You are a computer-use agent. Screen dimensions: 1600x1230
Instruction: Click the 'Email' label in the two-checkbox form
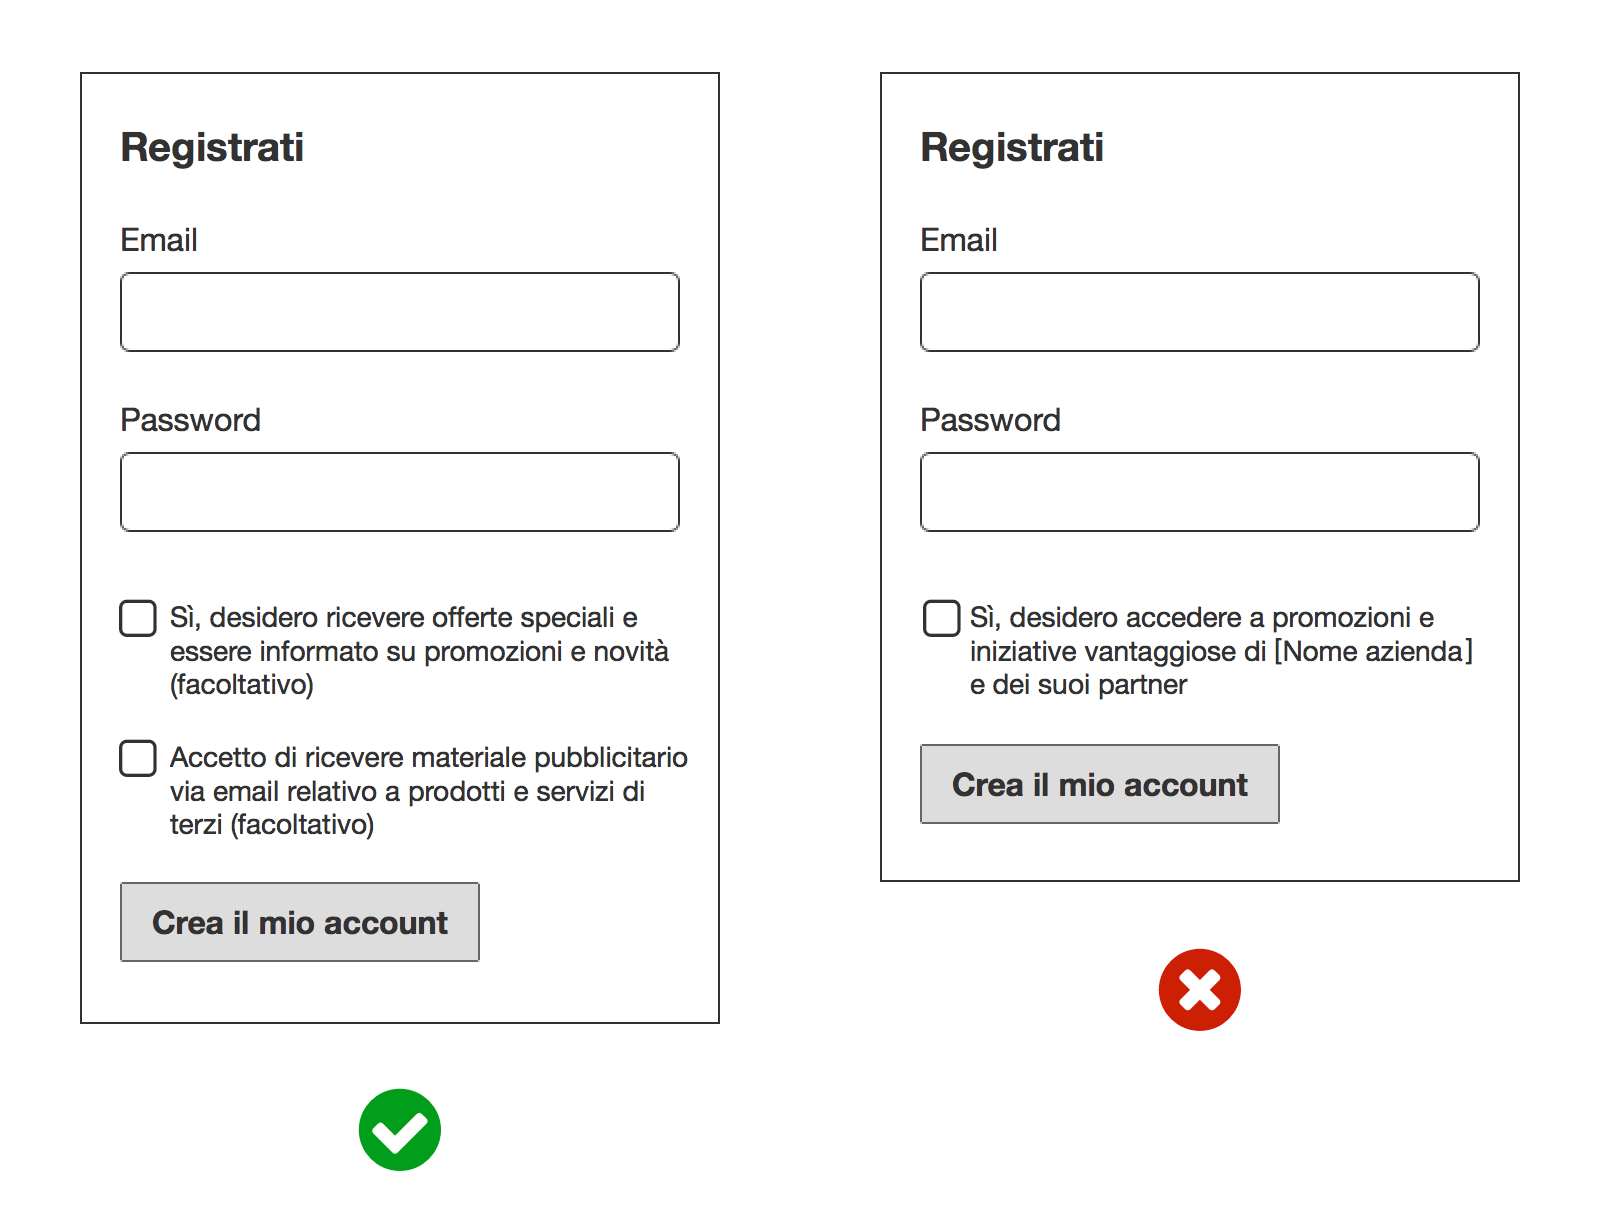point(159,240)
